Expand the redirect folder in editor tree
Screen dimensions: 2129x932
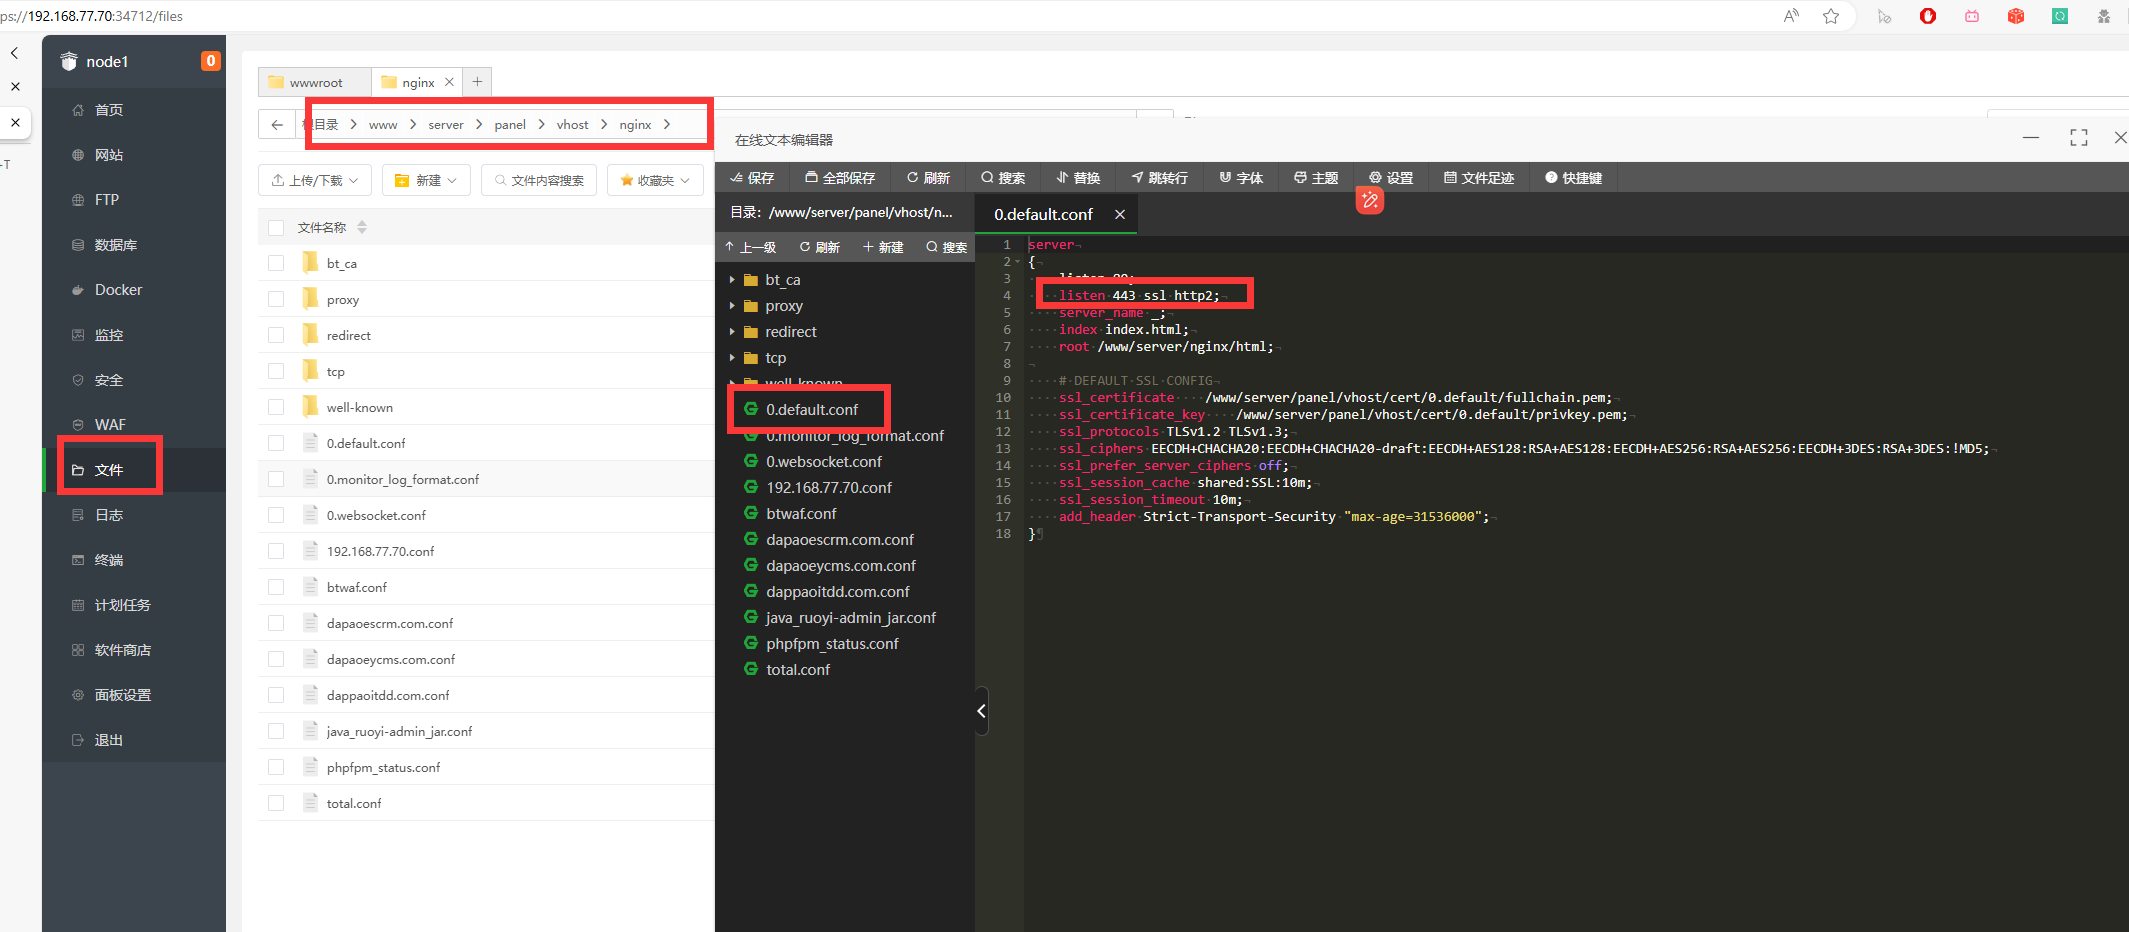732,332
